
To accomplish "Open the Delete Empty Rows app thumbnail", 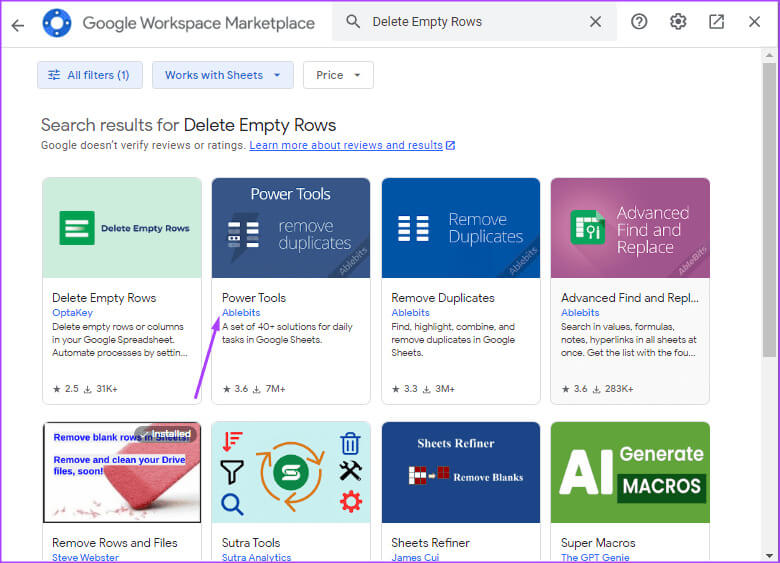I will 122,228.
